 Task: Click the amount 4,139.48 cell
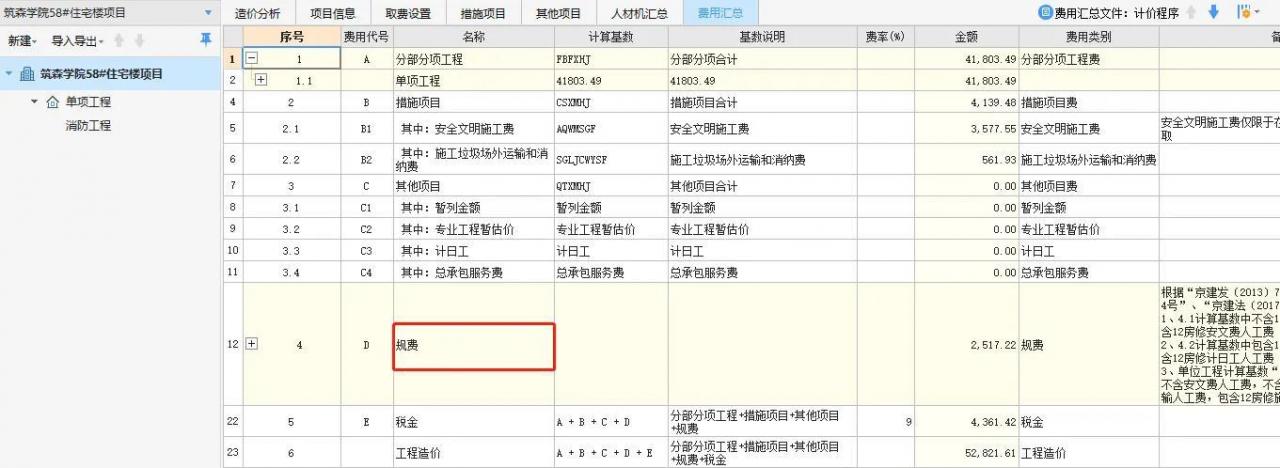(x=966, y=102)
